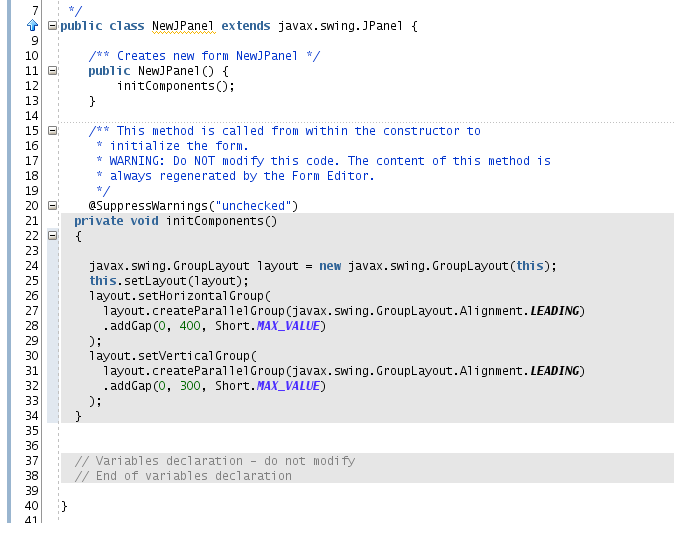Click the 'Creates new form NewJPanel' comment
688x538 pixels.
[x=204, y=56]
